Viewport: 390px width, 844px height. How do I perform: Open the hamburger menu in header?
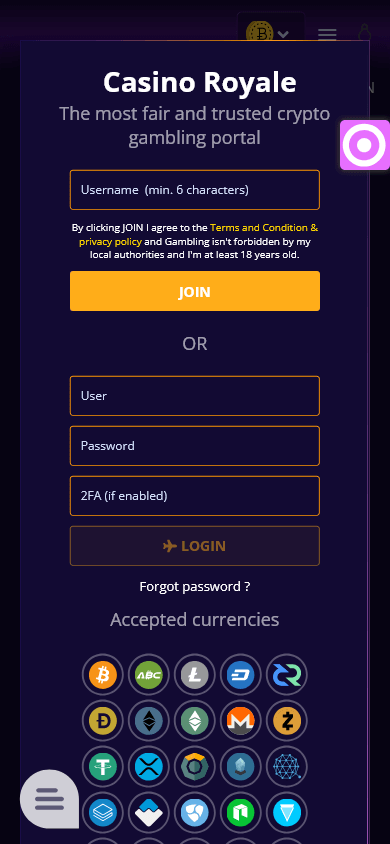pyautogui.click(x=327, y=35)
